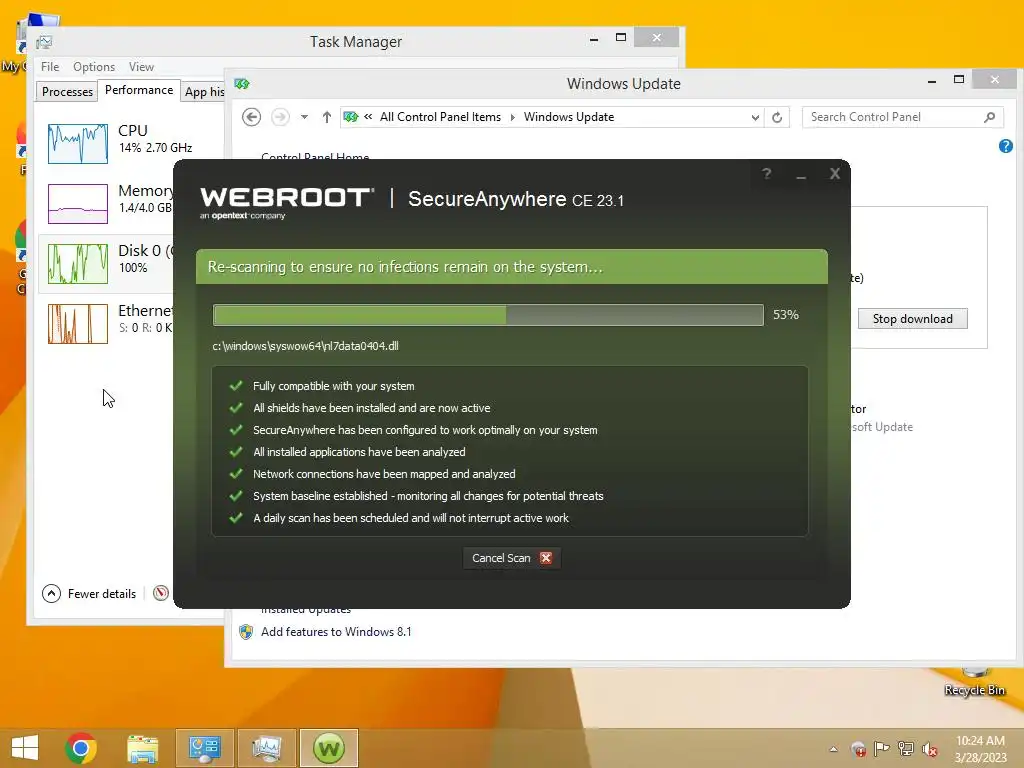Click the taskbar clock showing 10:24 AM
Screen dimensions: 1024x768
tap(980, 749)
